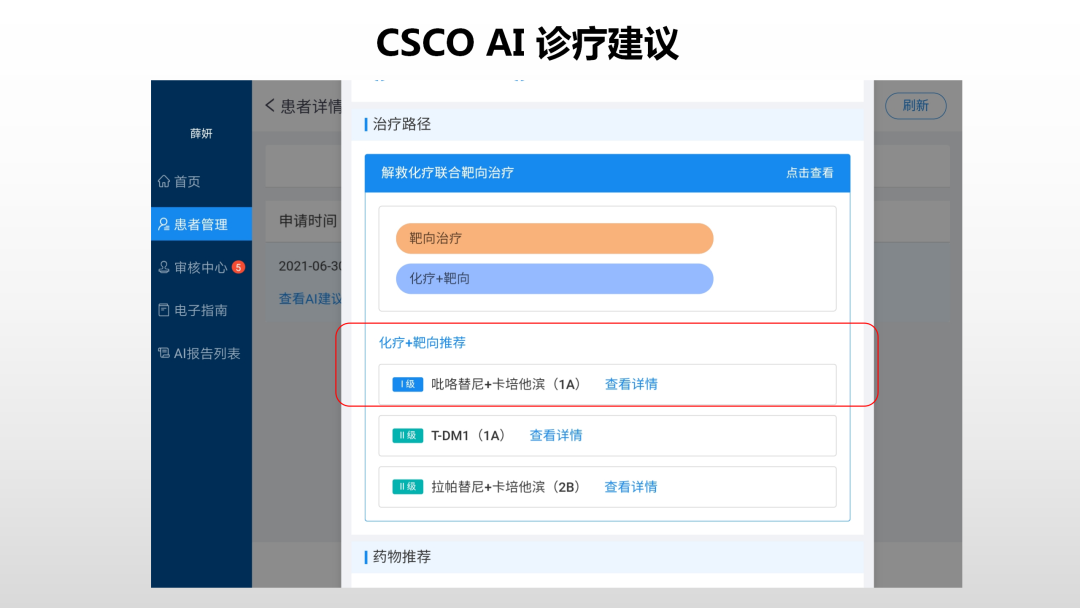
Task: Open 查看详情 for 吡咯替尼+卡培他滨
Action: pos(631,384)
